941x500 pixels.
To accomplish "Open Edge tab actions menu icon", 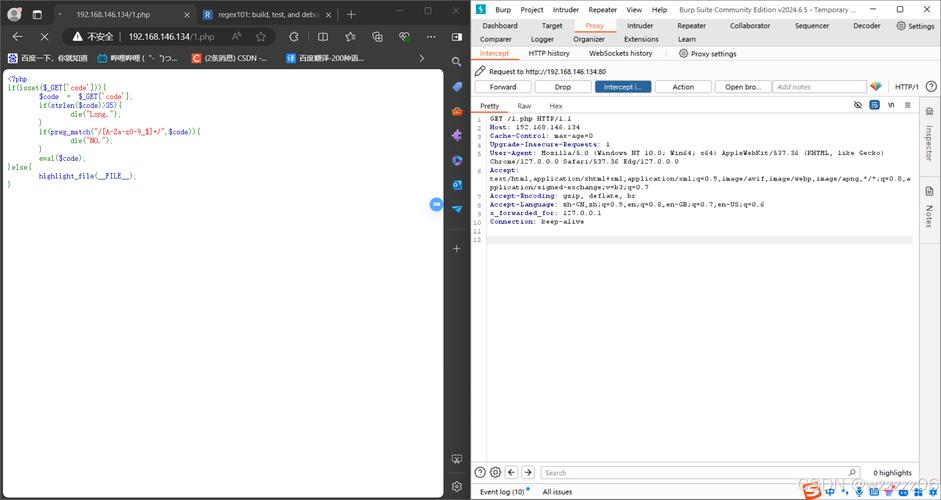I will point(37,14).
